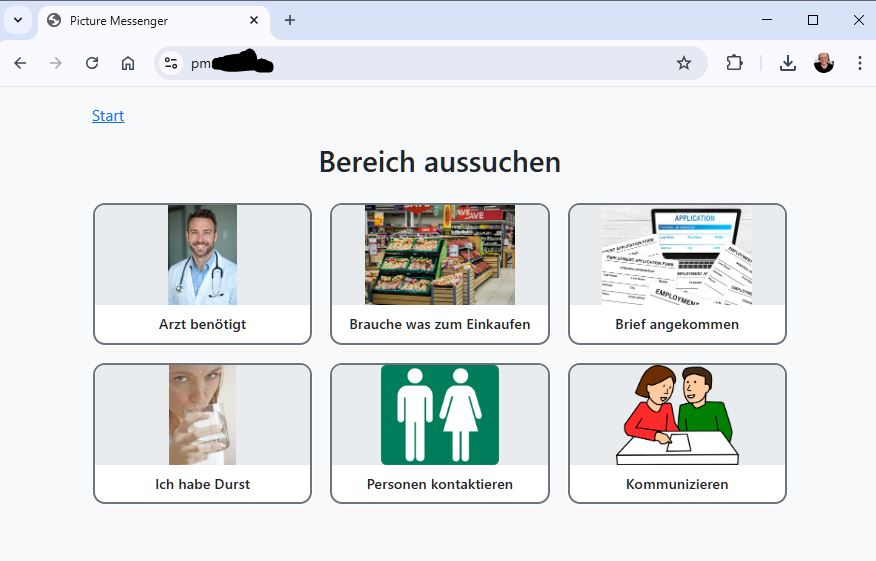Click the application forms image

click(x=677, y=255)
